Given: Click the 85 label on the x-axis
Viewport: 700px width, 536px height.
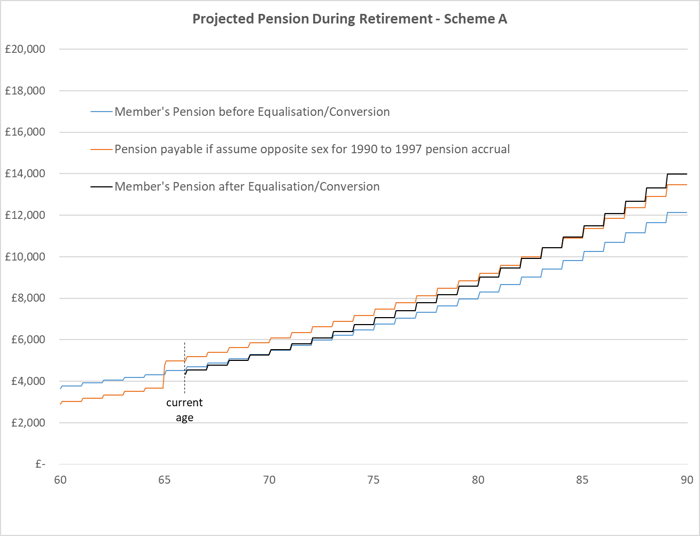Looking at the screenshot, I should (583, 481).
